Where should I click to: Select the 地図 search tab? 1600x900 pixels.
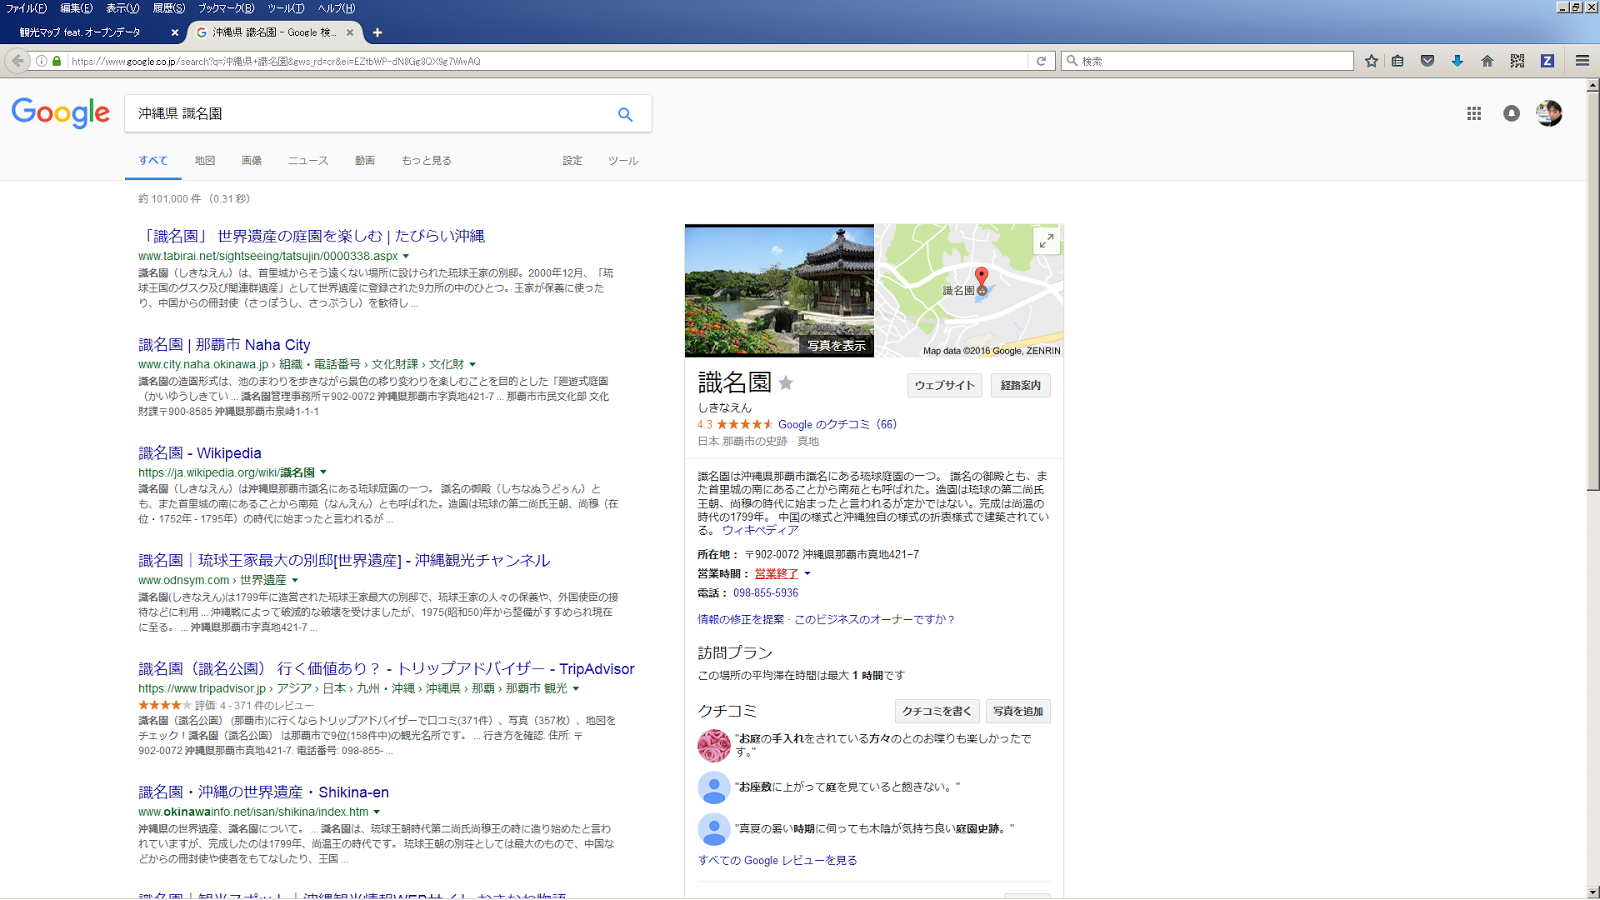pyautogui.click(x=205, y=161)
